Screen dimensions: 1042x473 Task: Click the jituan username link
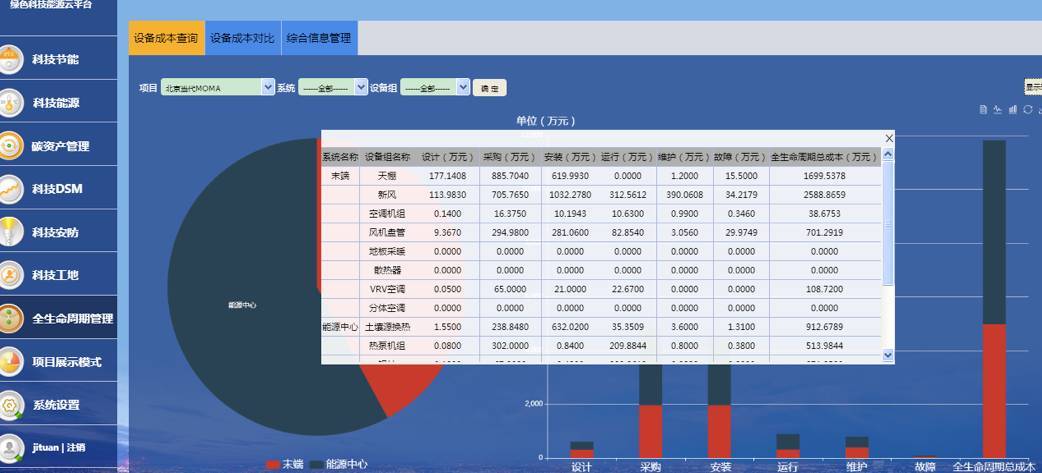pos(45,448)
